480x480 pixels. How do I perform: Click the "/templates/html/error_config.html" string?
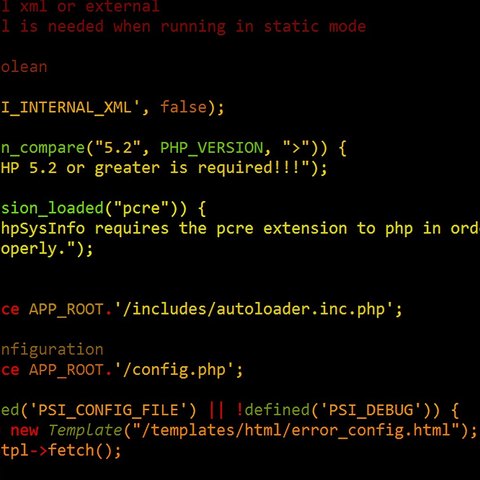[x=296, y=430]
